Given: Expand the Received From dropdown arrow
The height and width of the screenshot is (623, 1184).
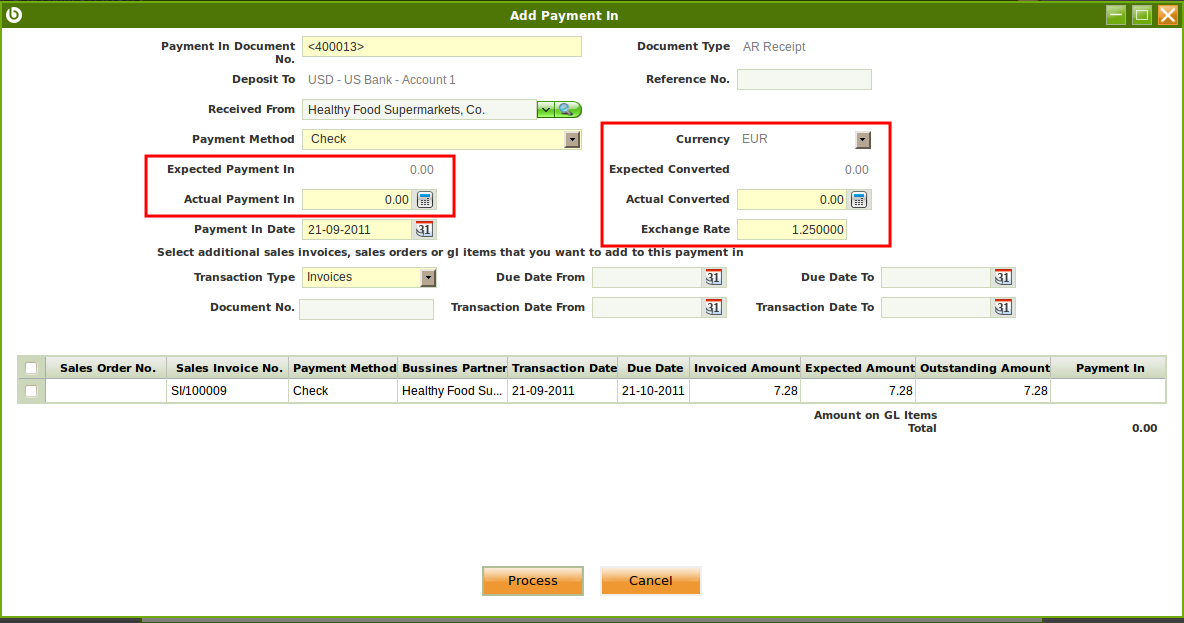Looking at the screenshot, I should point(546,110).
